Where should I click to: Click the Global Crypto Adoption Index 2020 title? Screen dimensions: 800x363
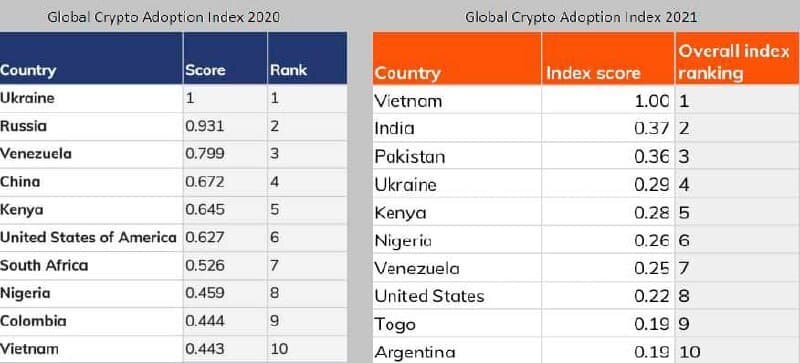click(164, 17)
